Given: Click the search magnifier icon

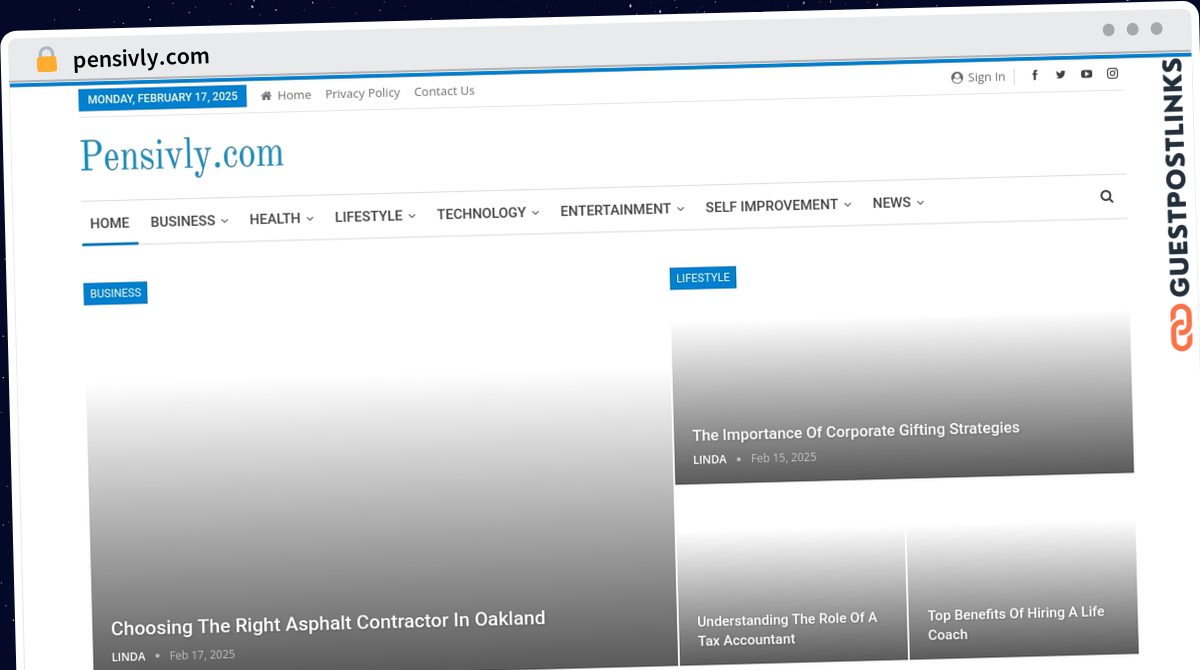Looking at the screenshot, I should click(1107, 197).
